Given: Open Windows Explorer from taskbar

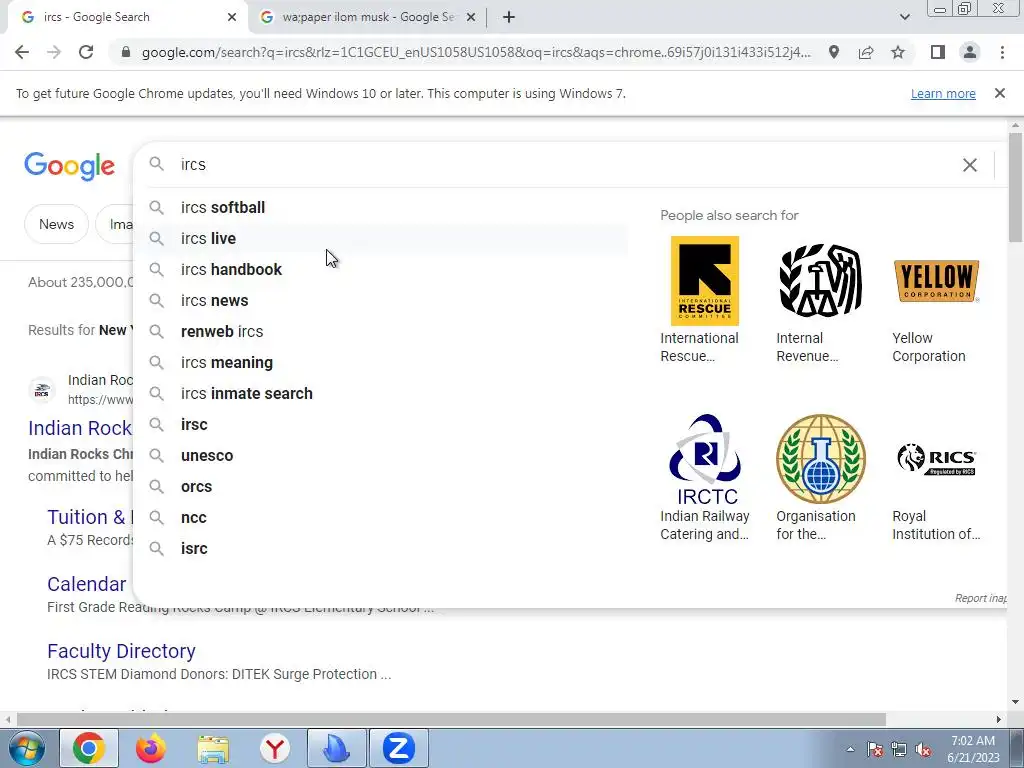Looking at the screenshot, I should [213, 748].
